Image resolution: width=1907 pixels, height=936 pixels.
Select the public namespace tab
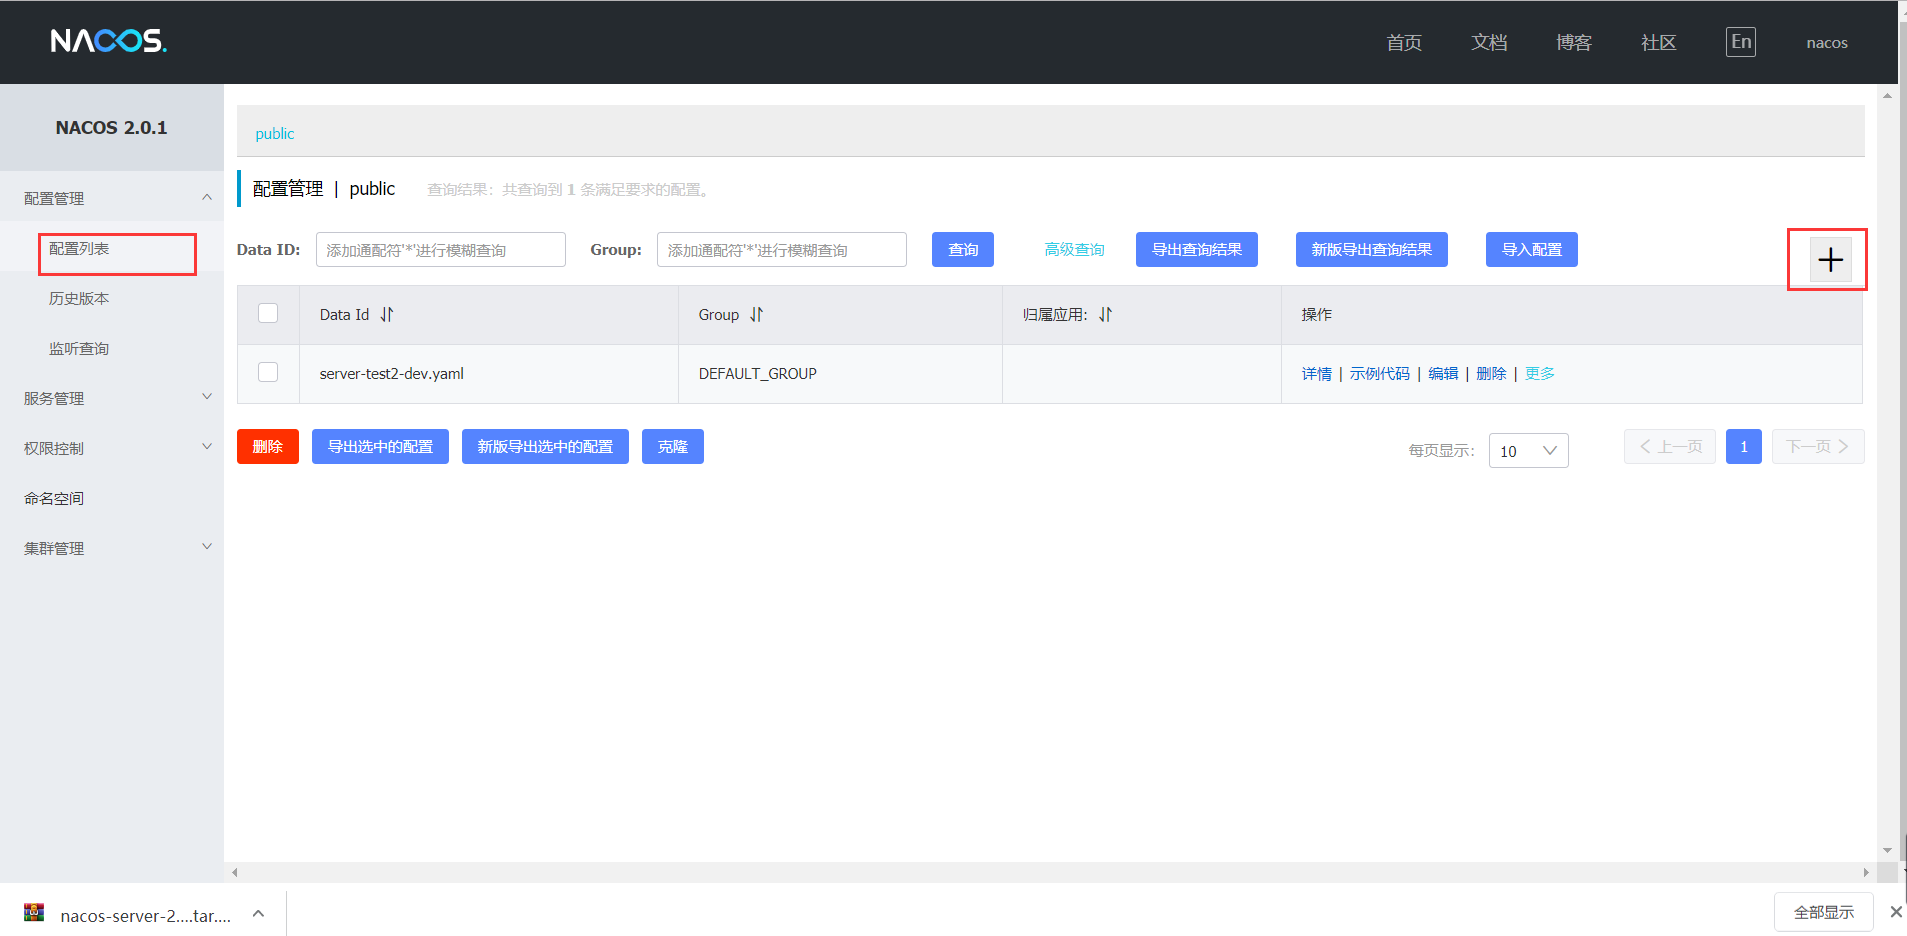(x=275, y=134)
